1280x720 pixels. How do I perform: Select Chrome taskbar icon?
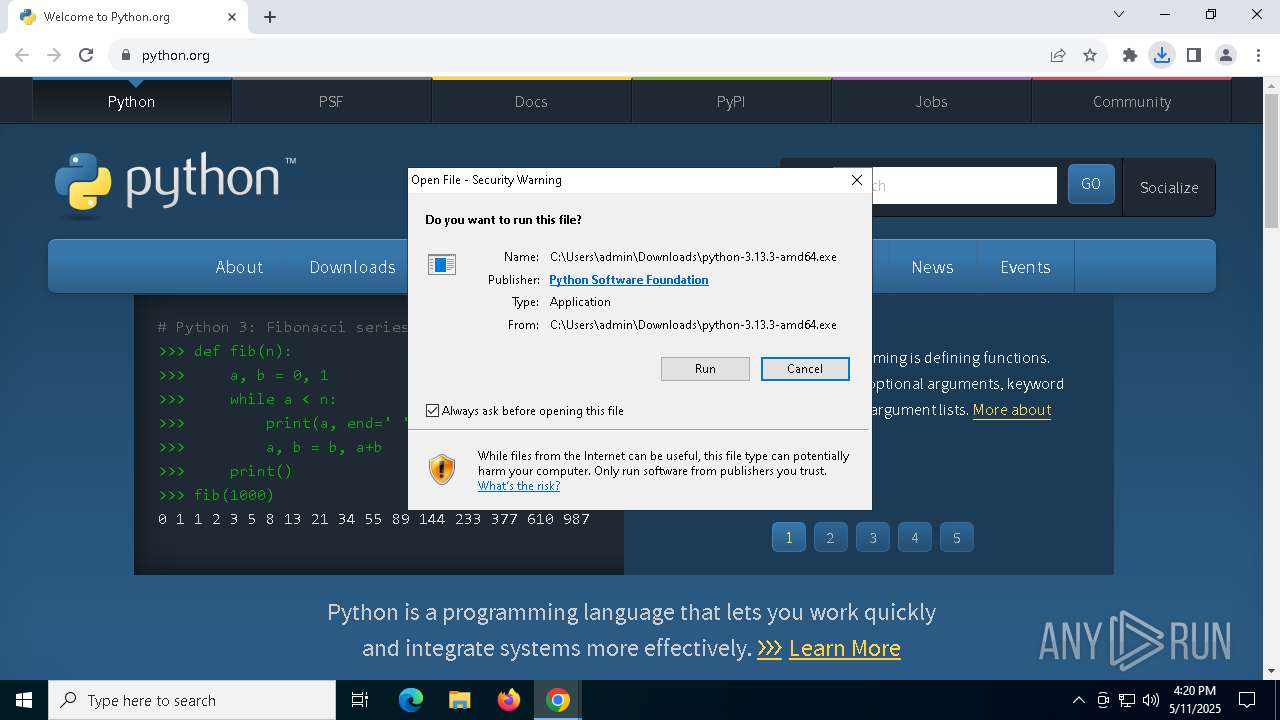[x=557, y=700]
